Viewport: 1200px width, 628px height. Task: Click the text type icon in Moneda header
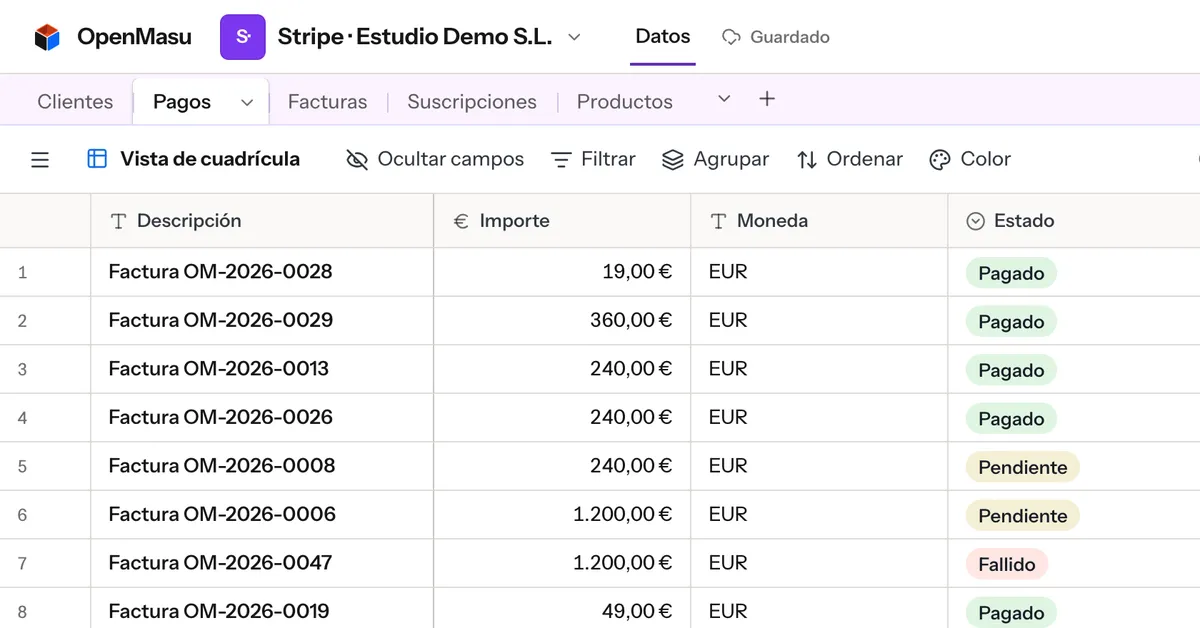[x=718, y=221]
